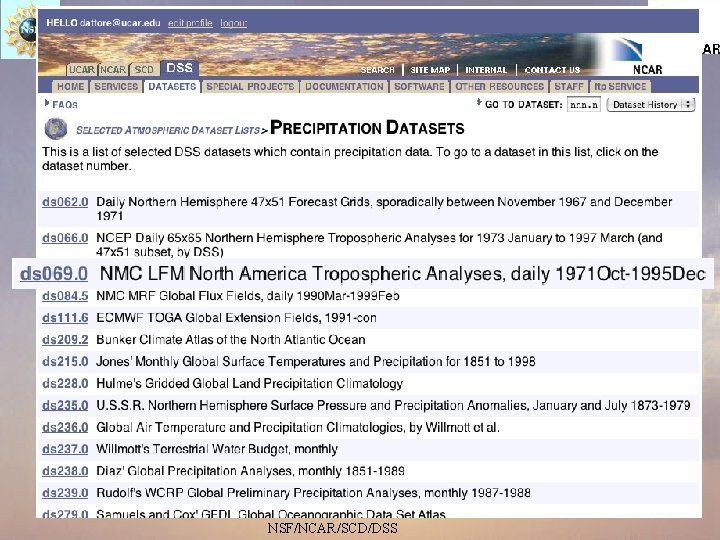This screenshot has width=720, height=540.
Task: Open dataset ds066.0
Action: point(65,238)
